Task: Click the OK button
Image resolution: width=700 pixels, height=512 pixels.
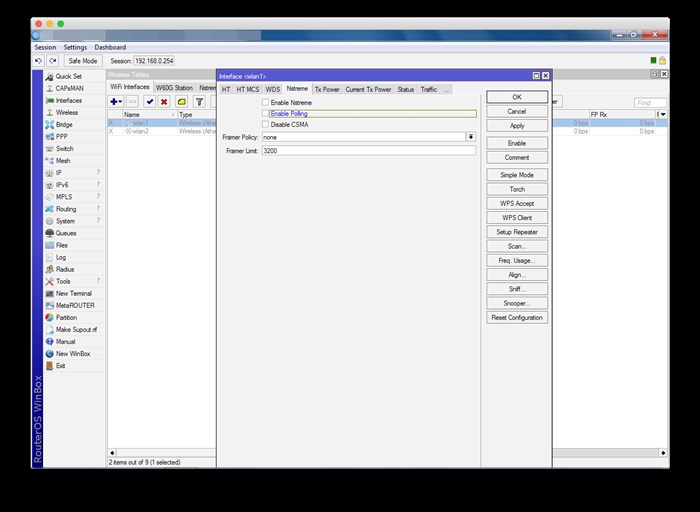Action: coord(517,97)
